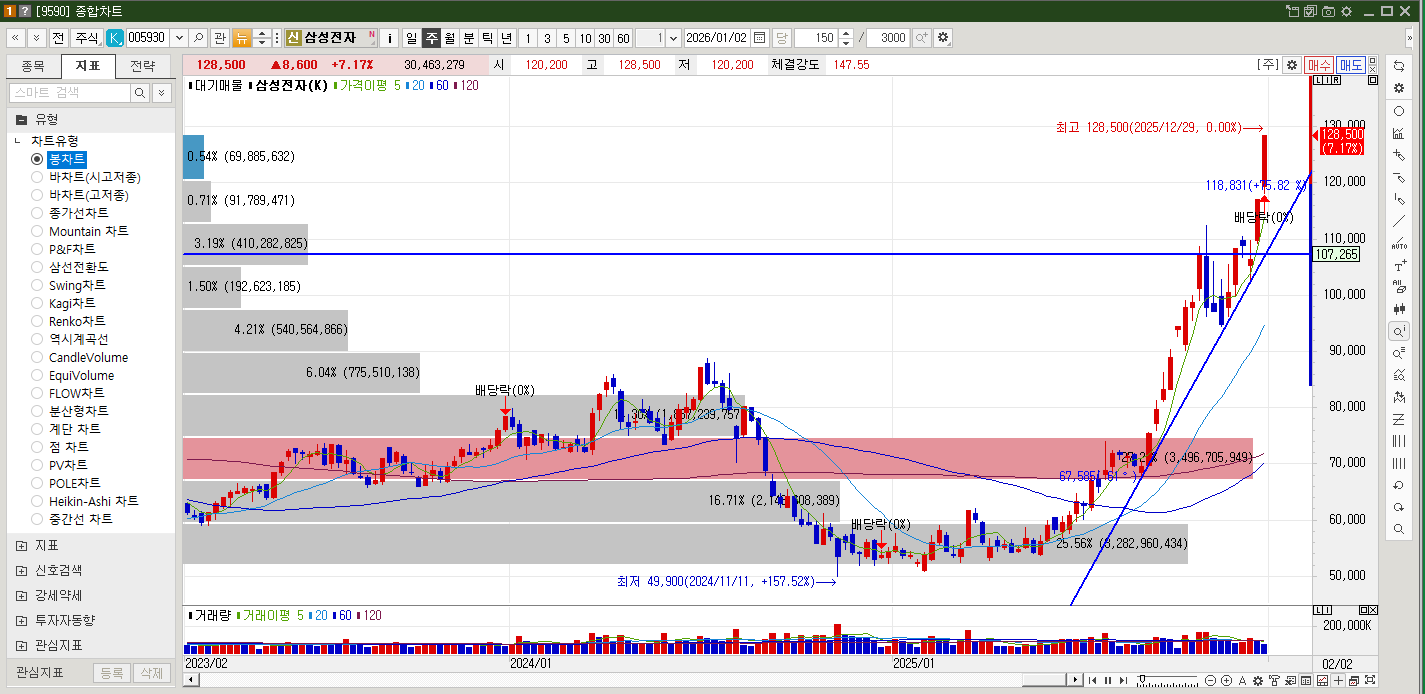The image size is (1425, 694).
Task: Click the refresh icon atop right toolbar
Action: 1399,65
